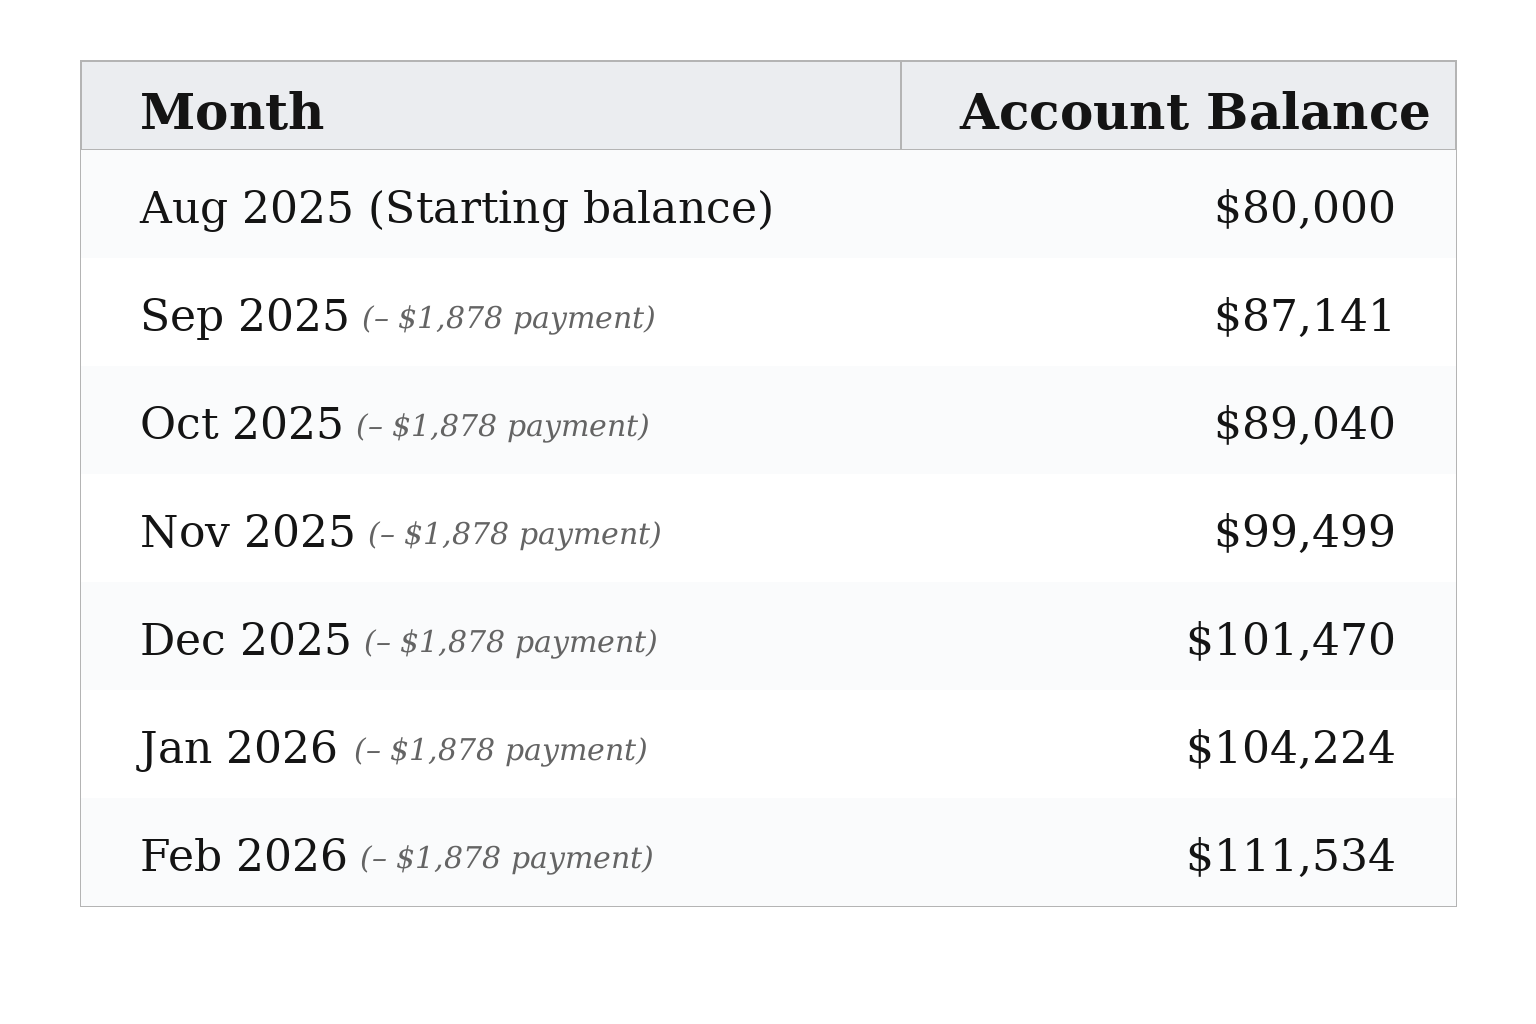Click the $101,470 balance value
This screenshot has width=1536, height=1024.
[1290, 641]
